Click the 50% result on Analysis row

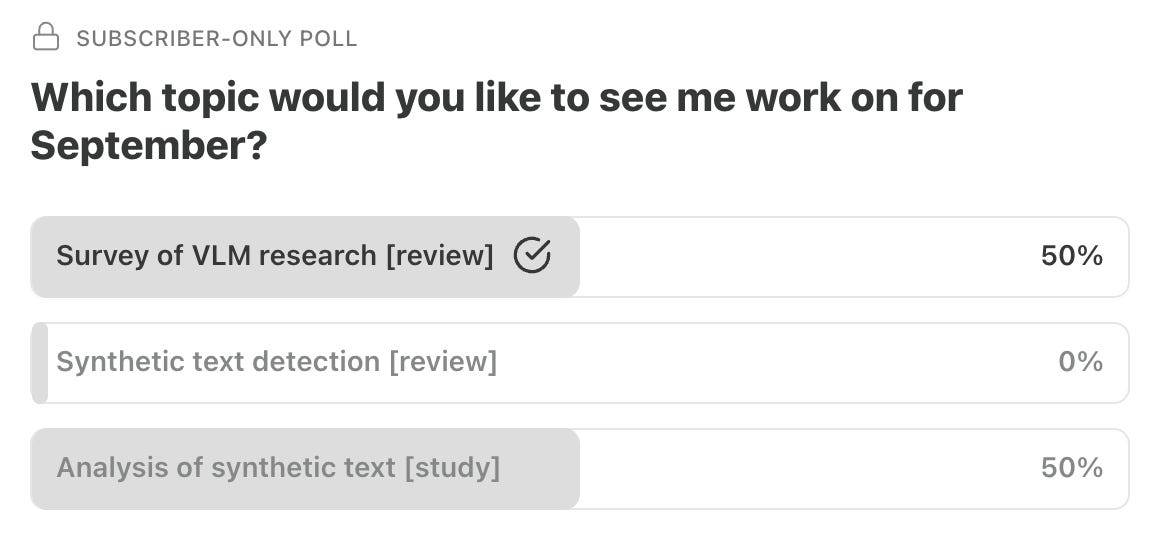(x=1071, y=468)
